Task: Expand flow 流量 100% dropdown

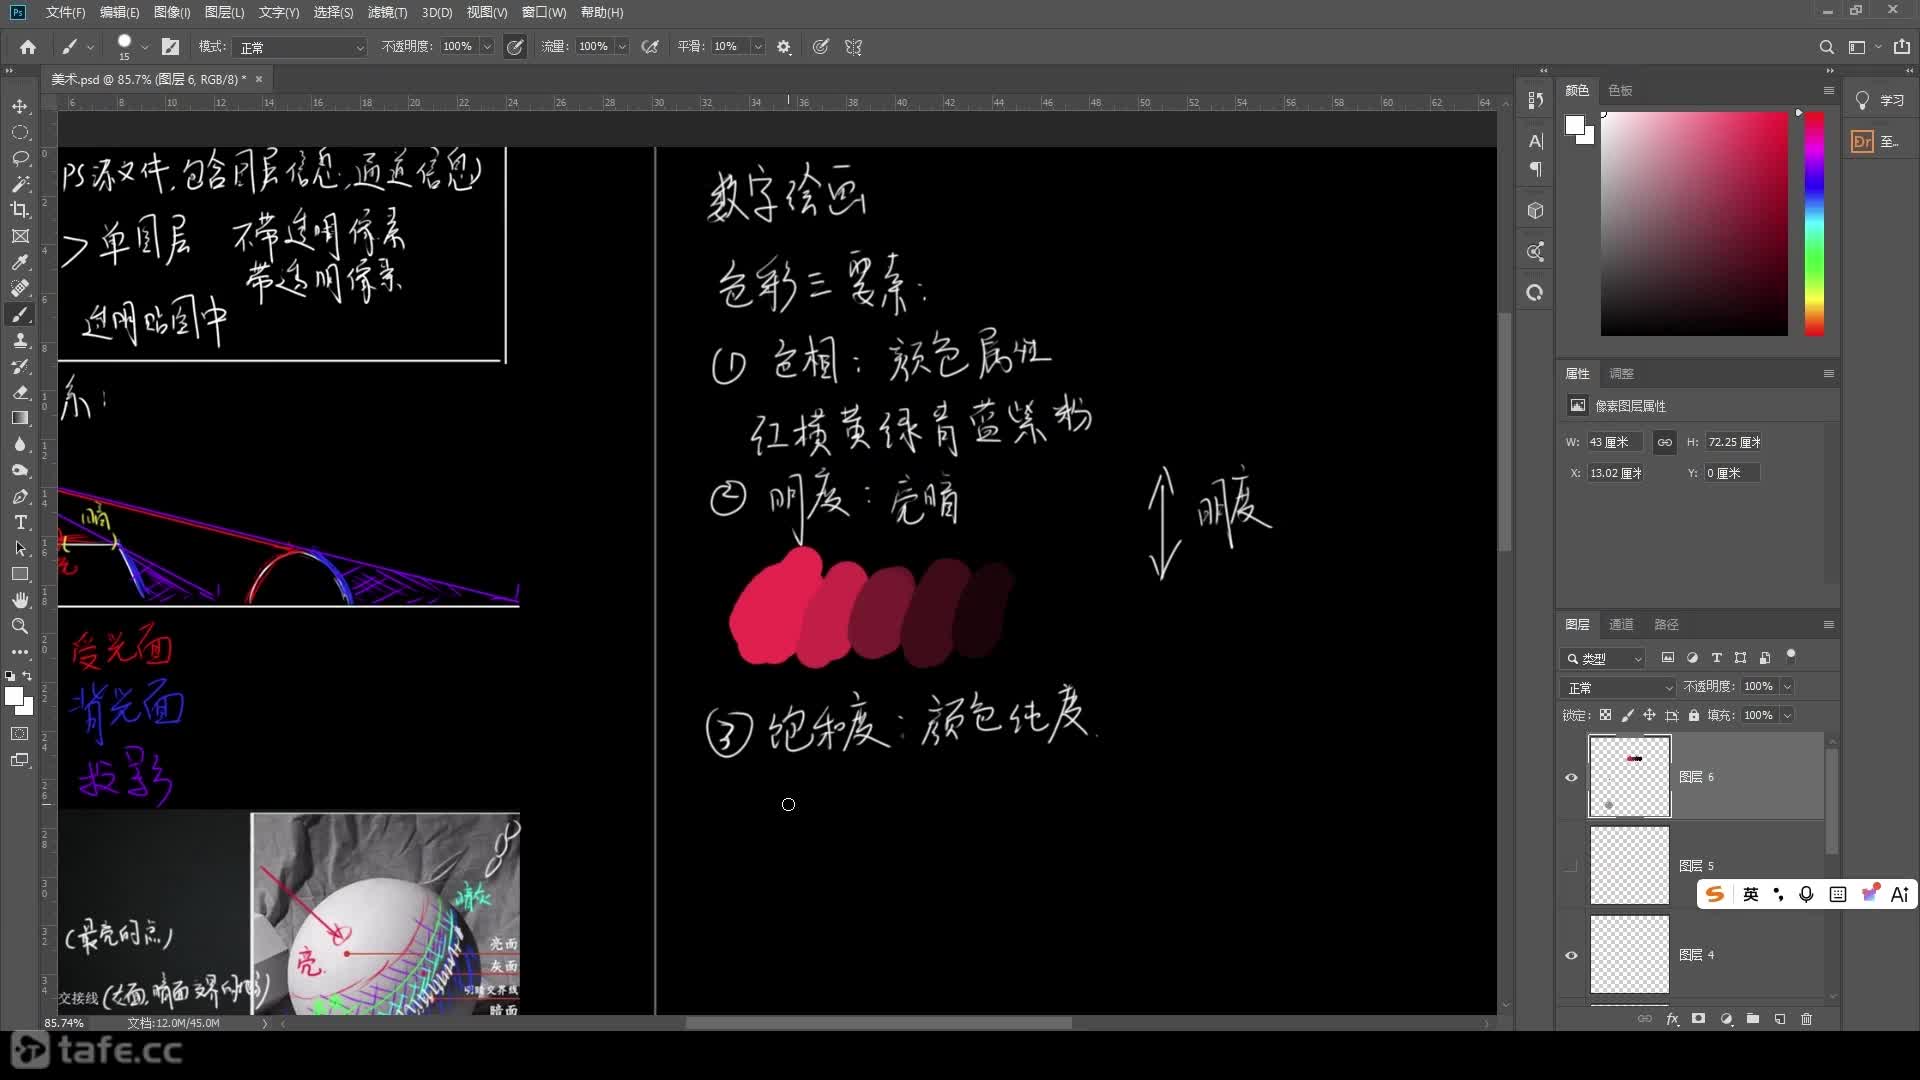Action: [622, 47]
